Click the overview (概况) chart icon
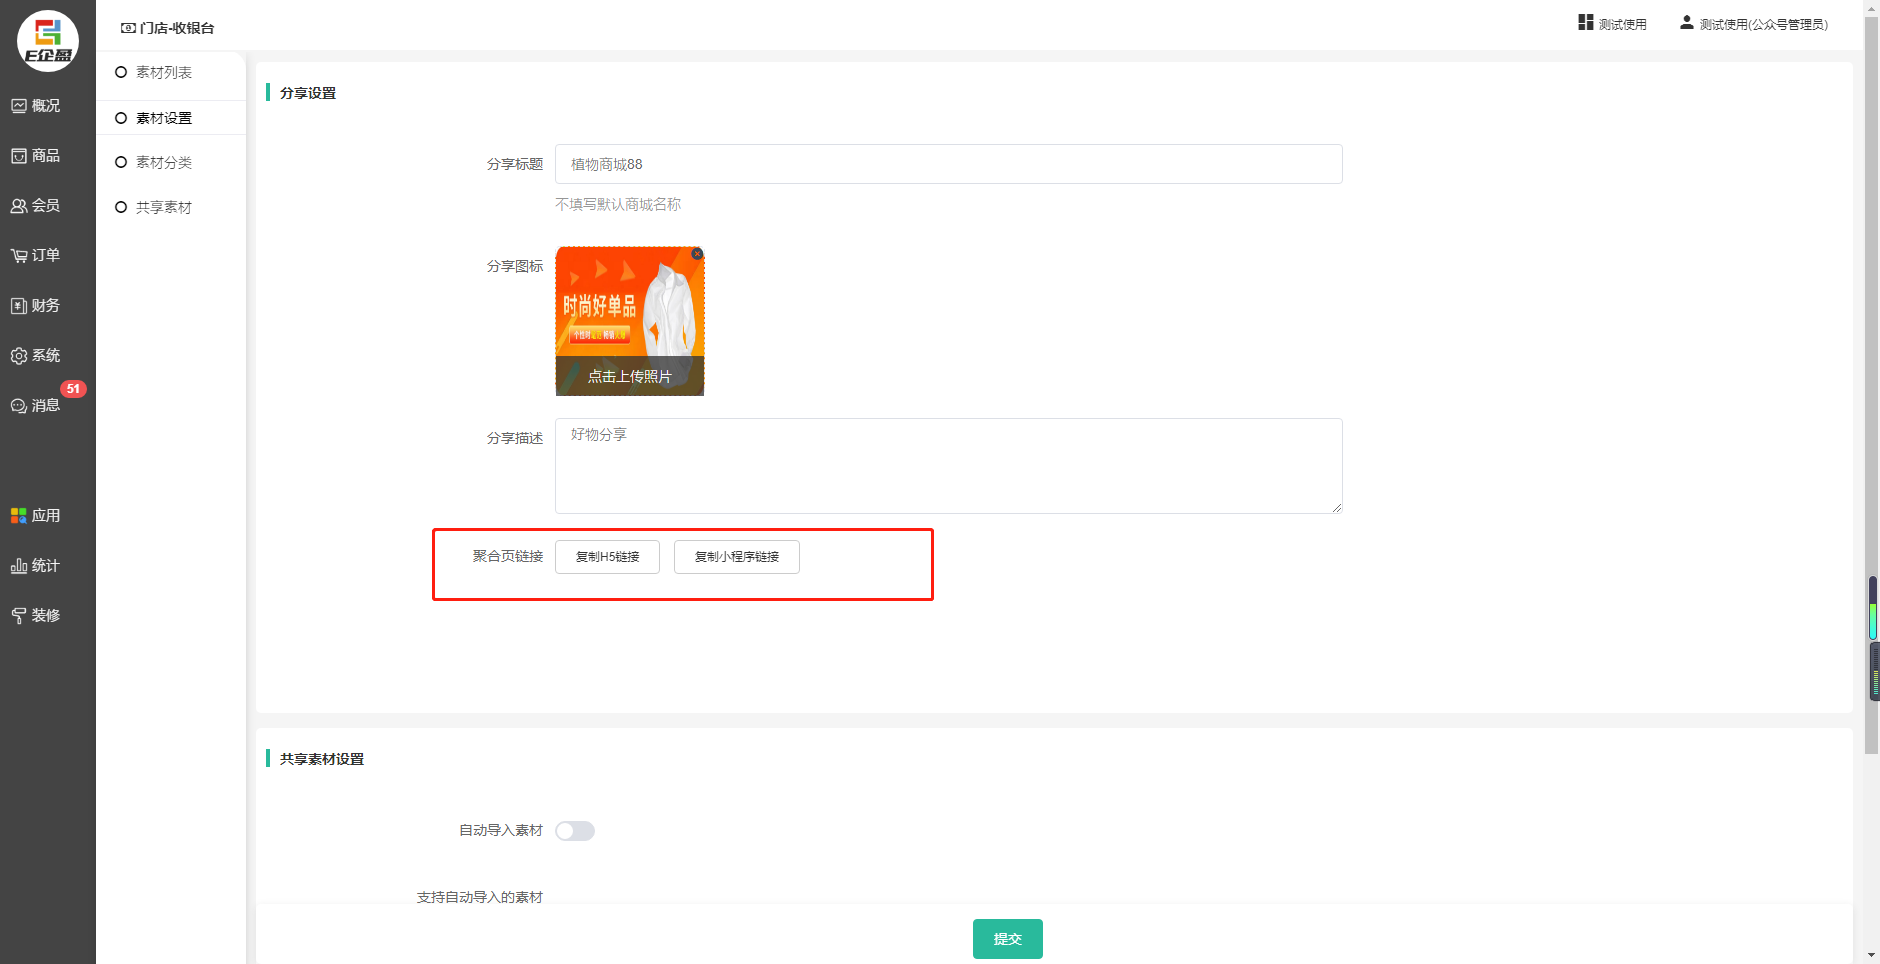The width and height of the screenshot is (1880, 964). pos(19,106)
